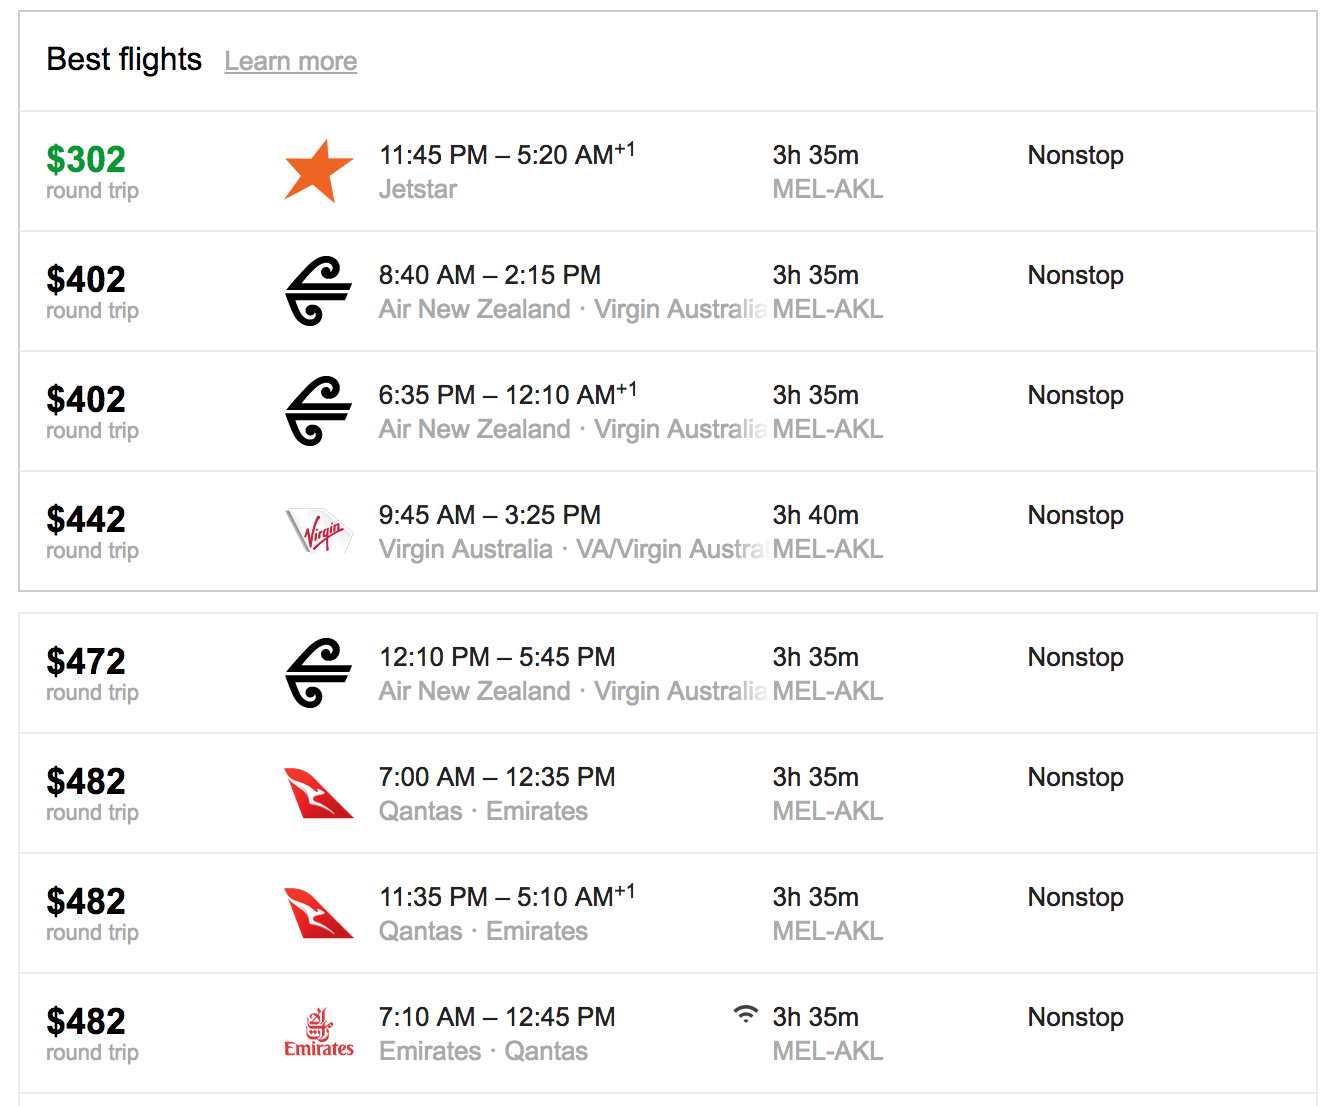Click Air New Zealand logo on 12:10 PM flight
This screenshot has width=1320, height=1106.
click(318, 673)
